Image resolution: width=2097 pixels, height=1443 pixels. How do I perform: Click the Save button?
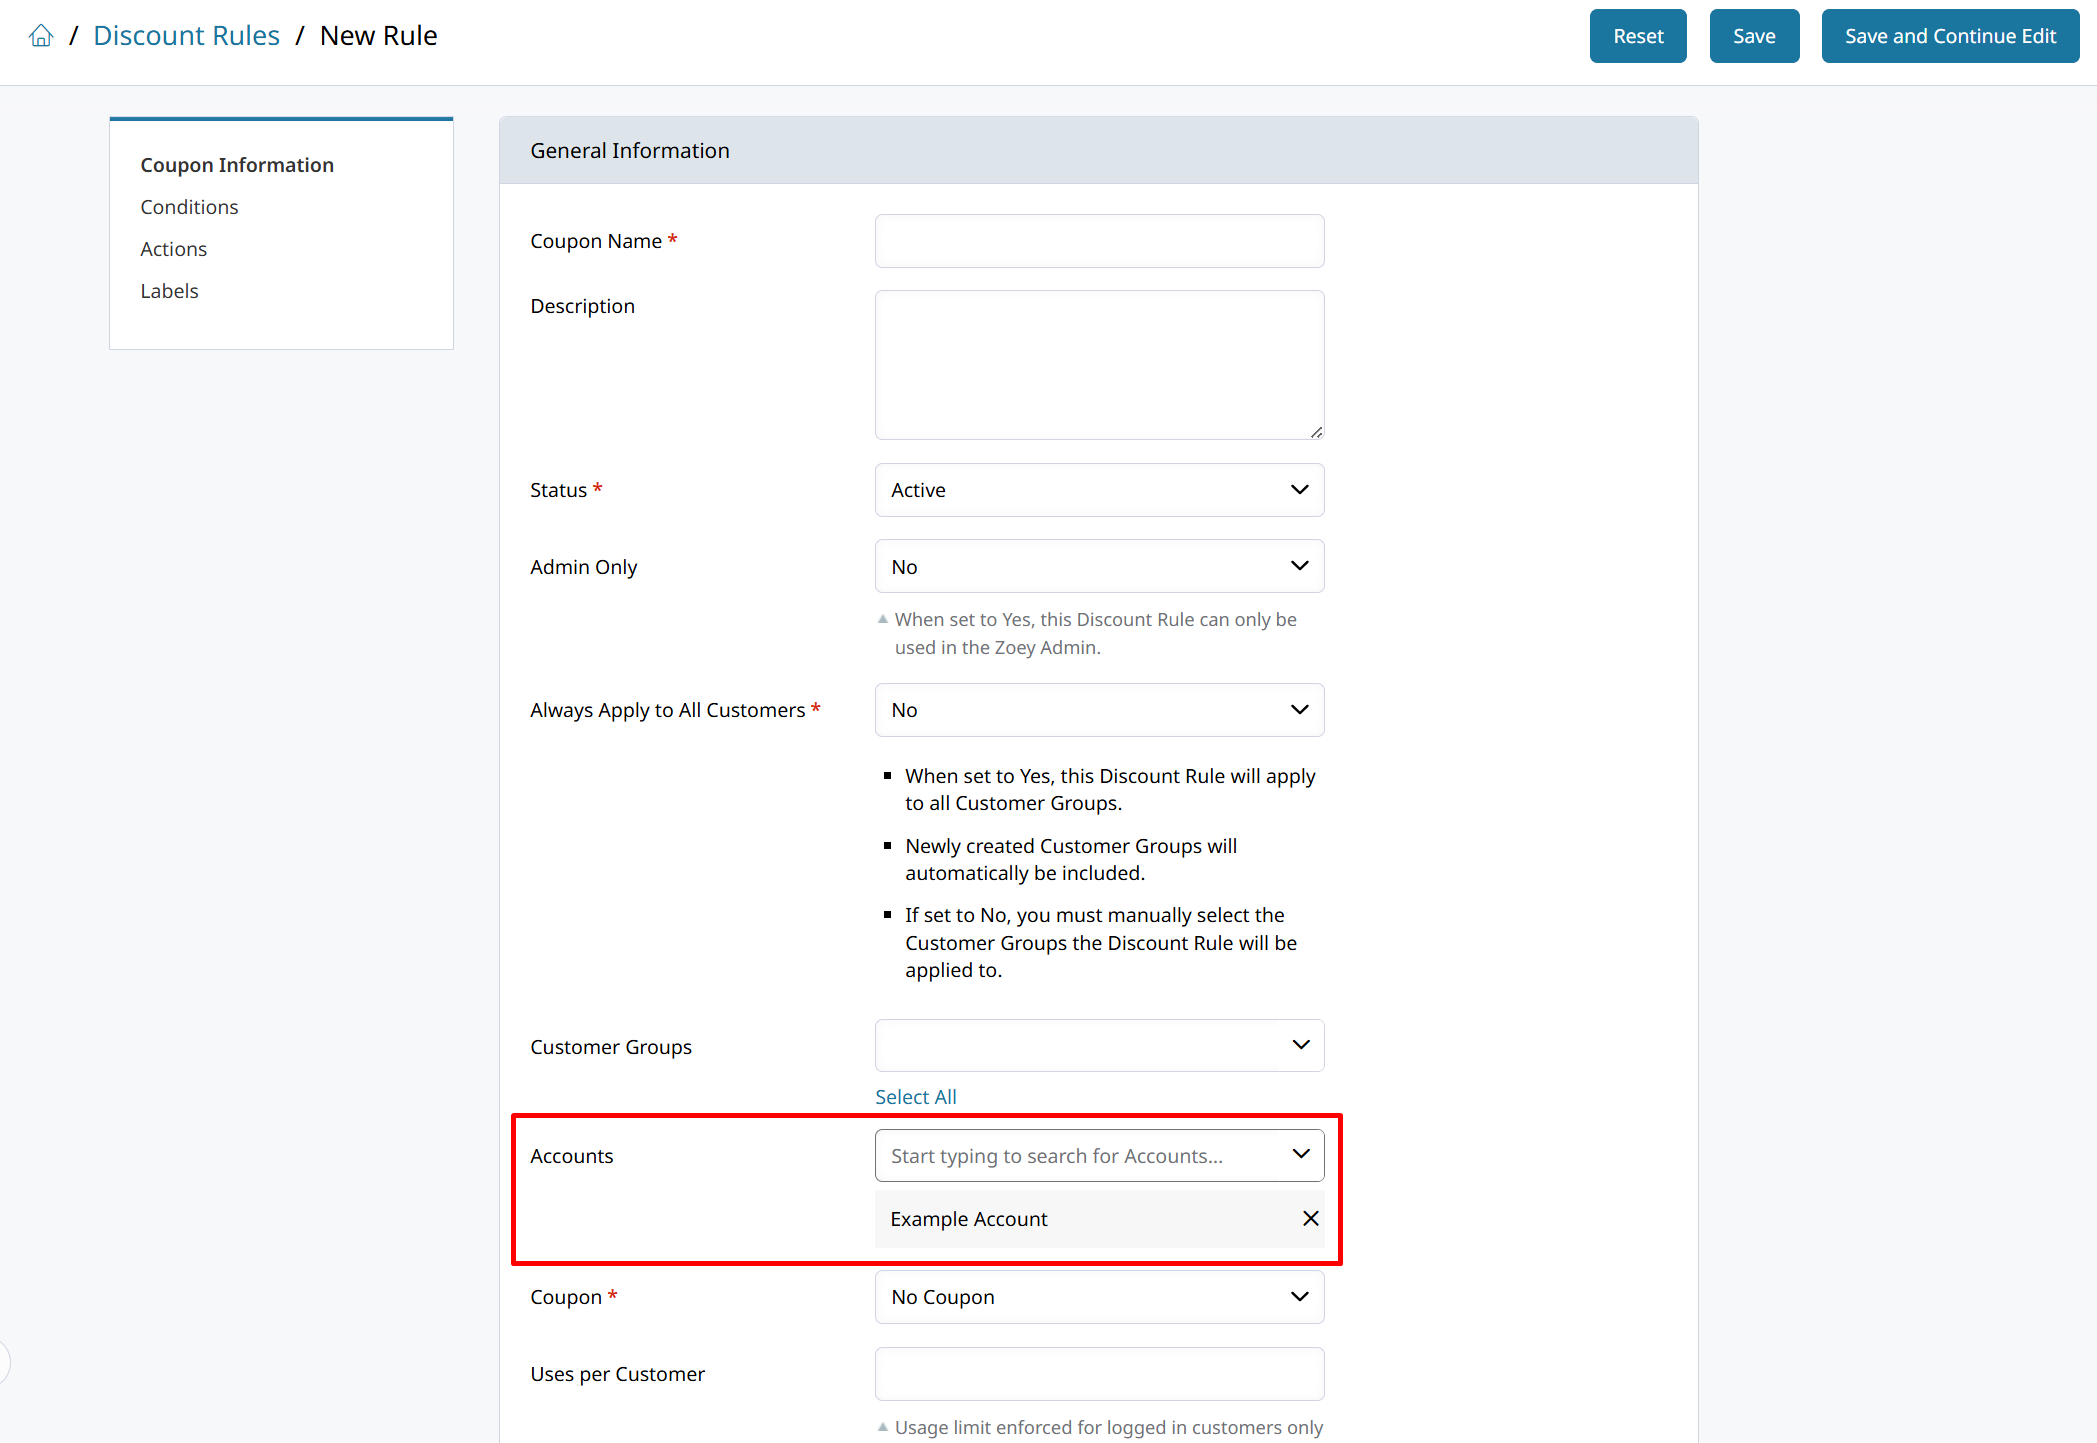click(x=1753, y=36)
